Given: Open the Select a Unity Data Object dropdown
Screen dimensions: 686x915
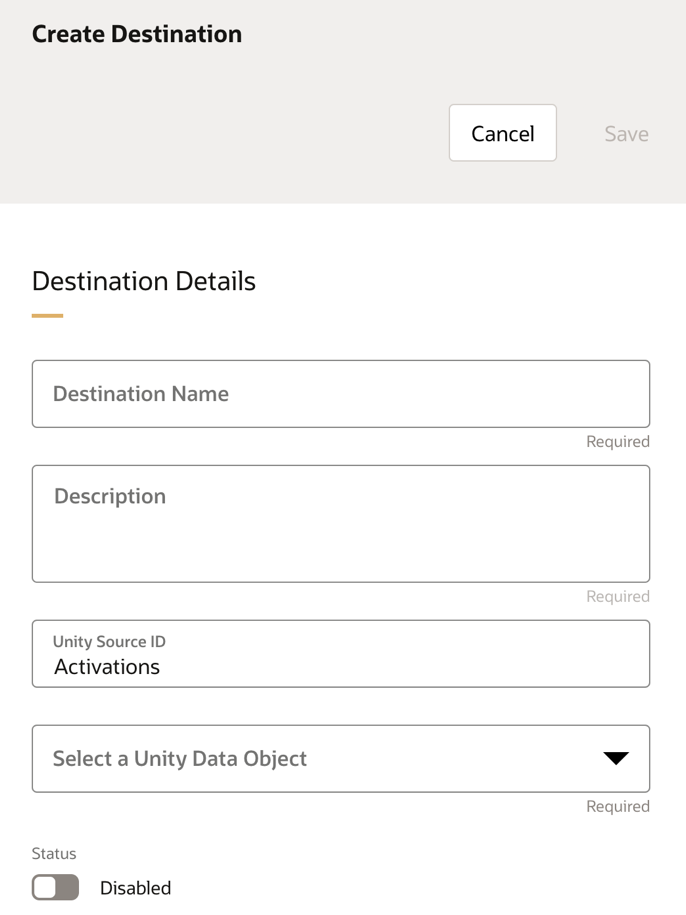Looking at the screenshot, I should pos(340,759).
